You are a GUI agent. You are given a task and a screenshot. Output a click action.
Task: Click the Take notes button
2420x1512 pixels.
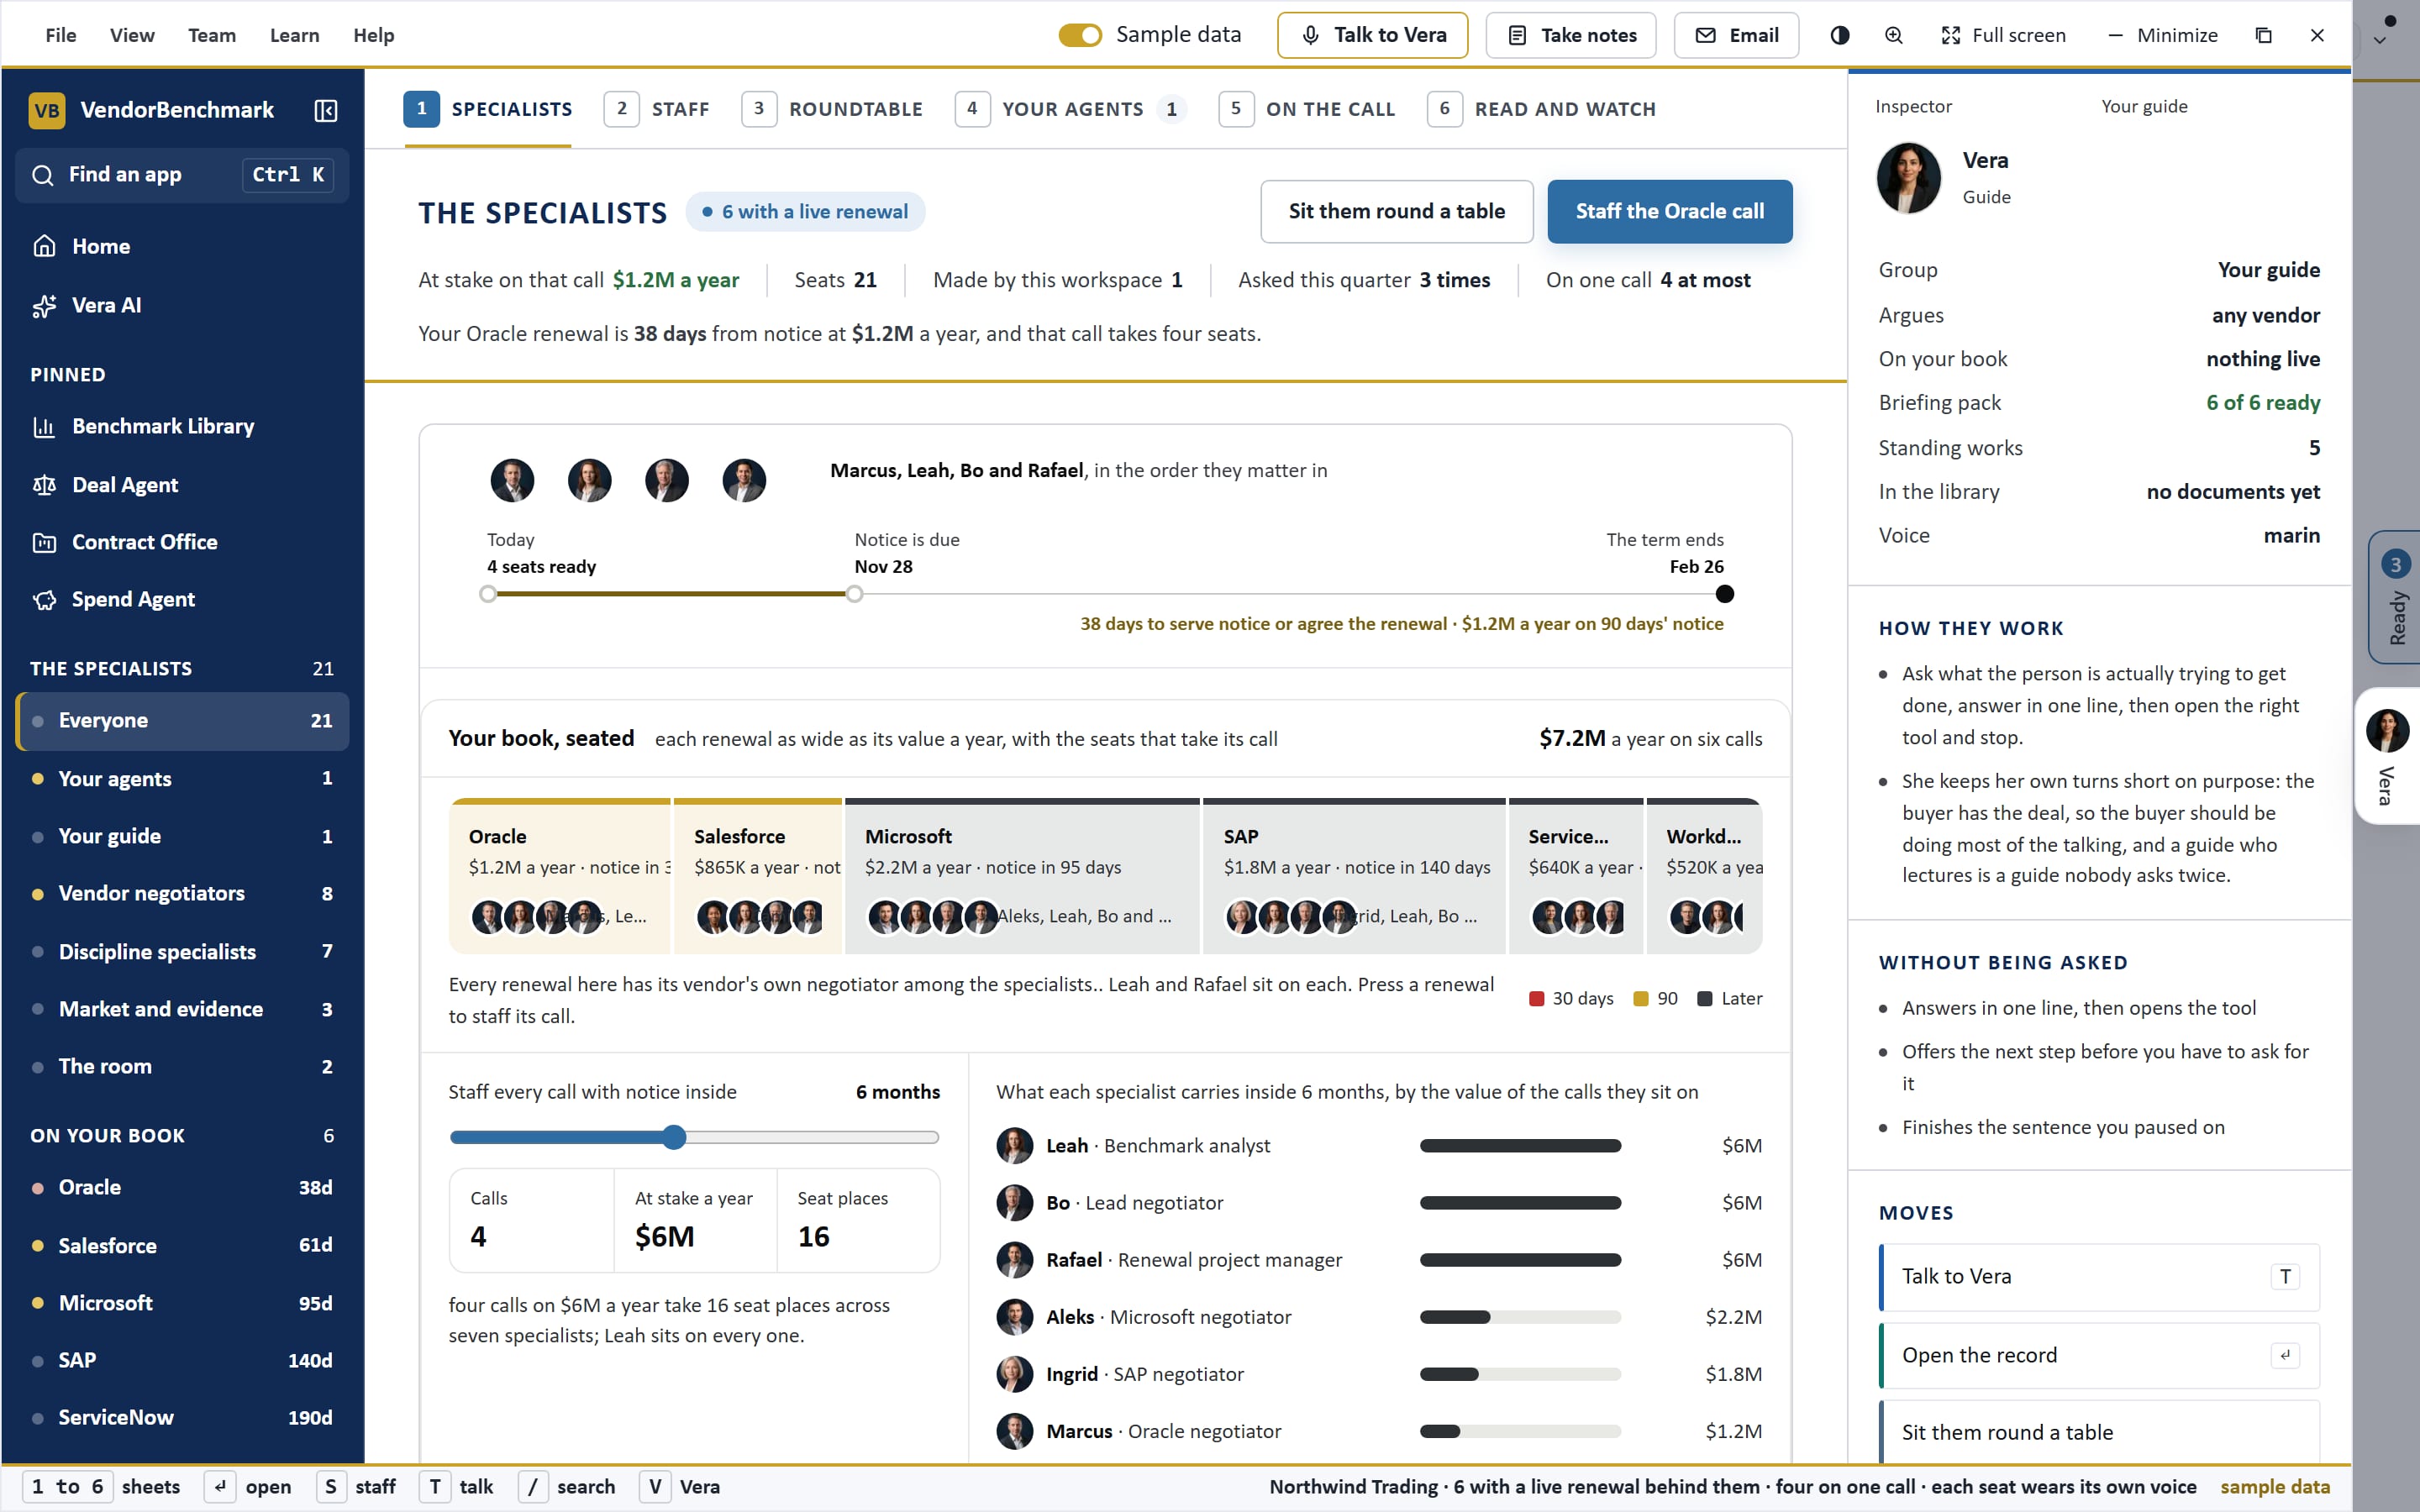click(1571, 35)
